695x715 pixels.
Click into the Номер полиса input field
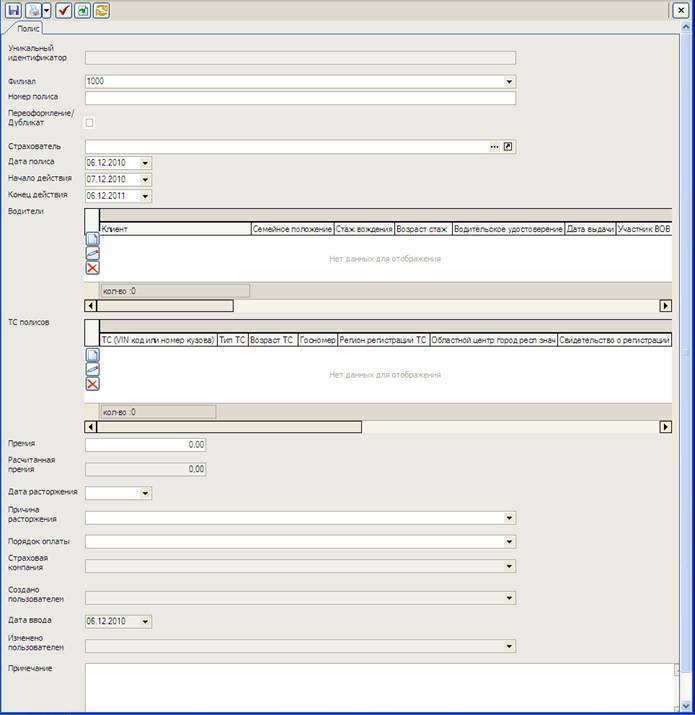300,98
